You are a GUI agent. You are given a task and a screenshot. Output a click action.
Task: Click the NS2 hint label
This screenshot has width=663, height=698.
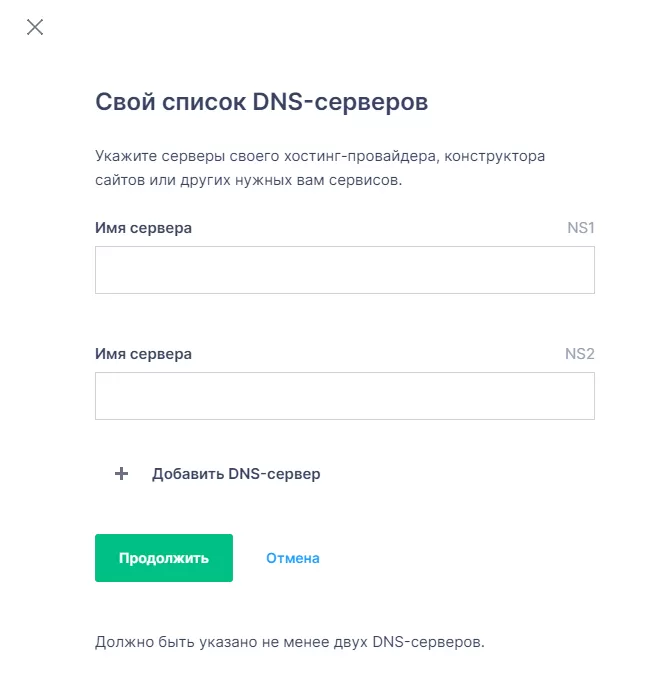(x=580, y=354)
